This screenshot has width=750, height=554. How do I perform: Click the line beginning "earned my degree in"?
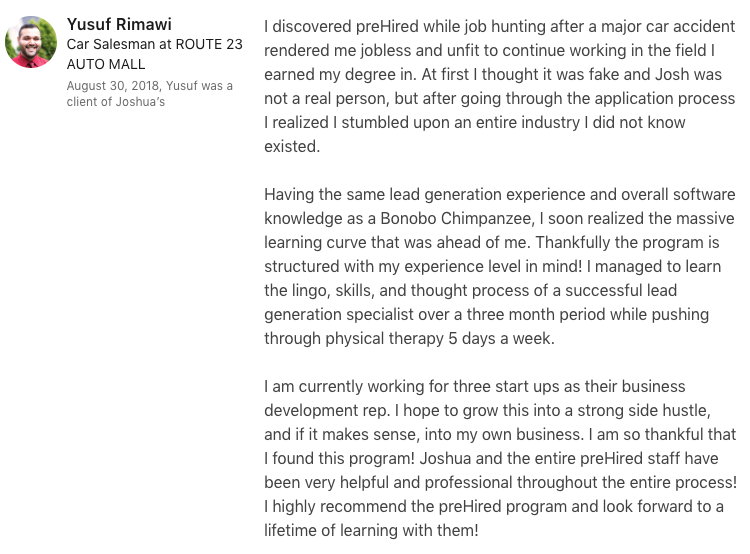pos(499,74)
